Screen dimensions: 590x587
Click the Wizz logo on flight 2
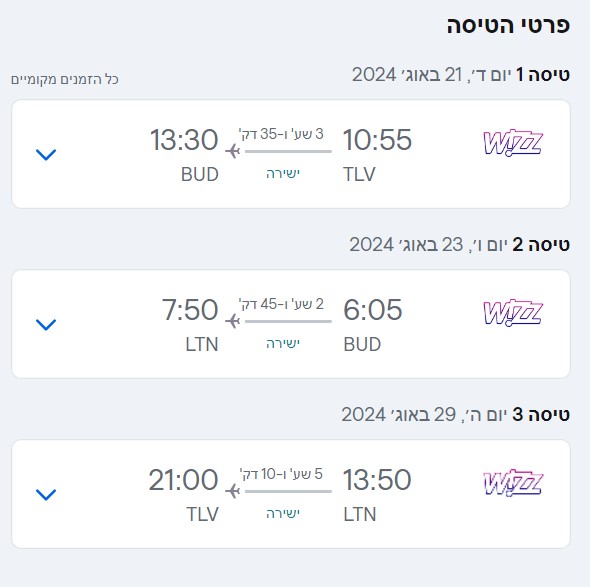pyautogui.click(x=513, y=312)
